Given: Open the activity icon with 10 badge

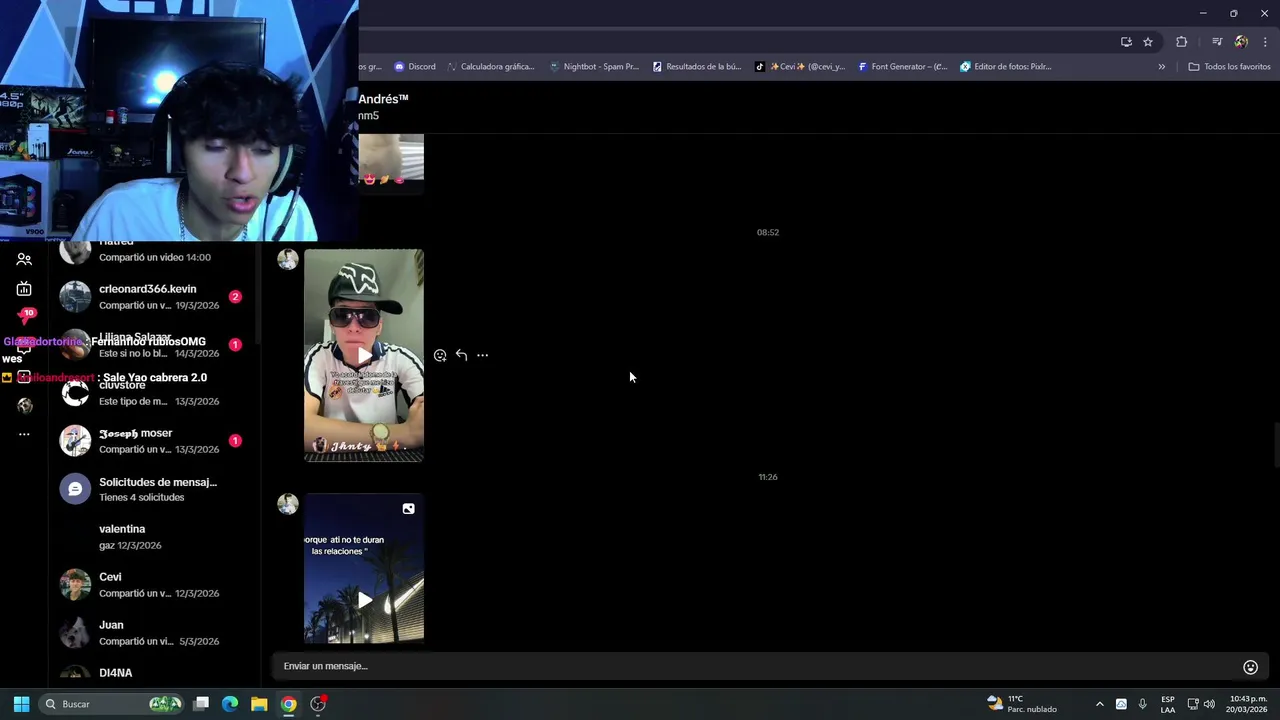Looking at the screenshot, I should (26, 317).
